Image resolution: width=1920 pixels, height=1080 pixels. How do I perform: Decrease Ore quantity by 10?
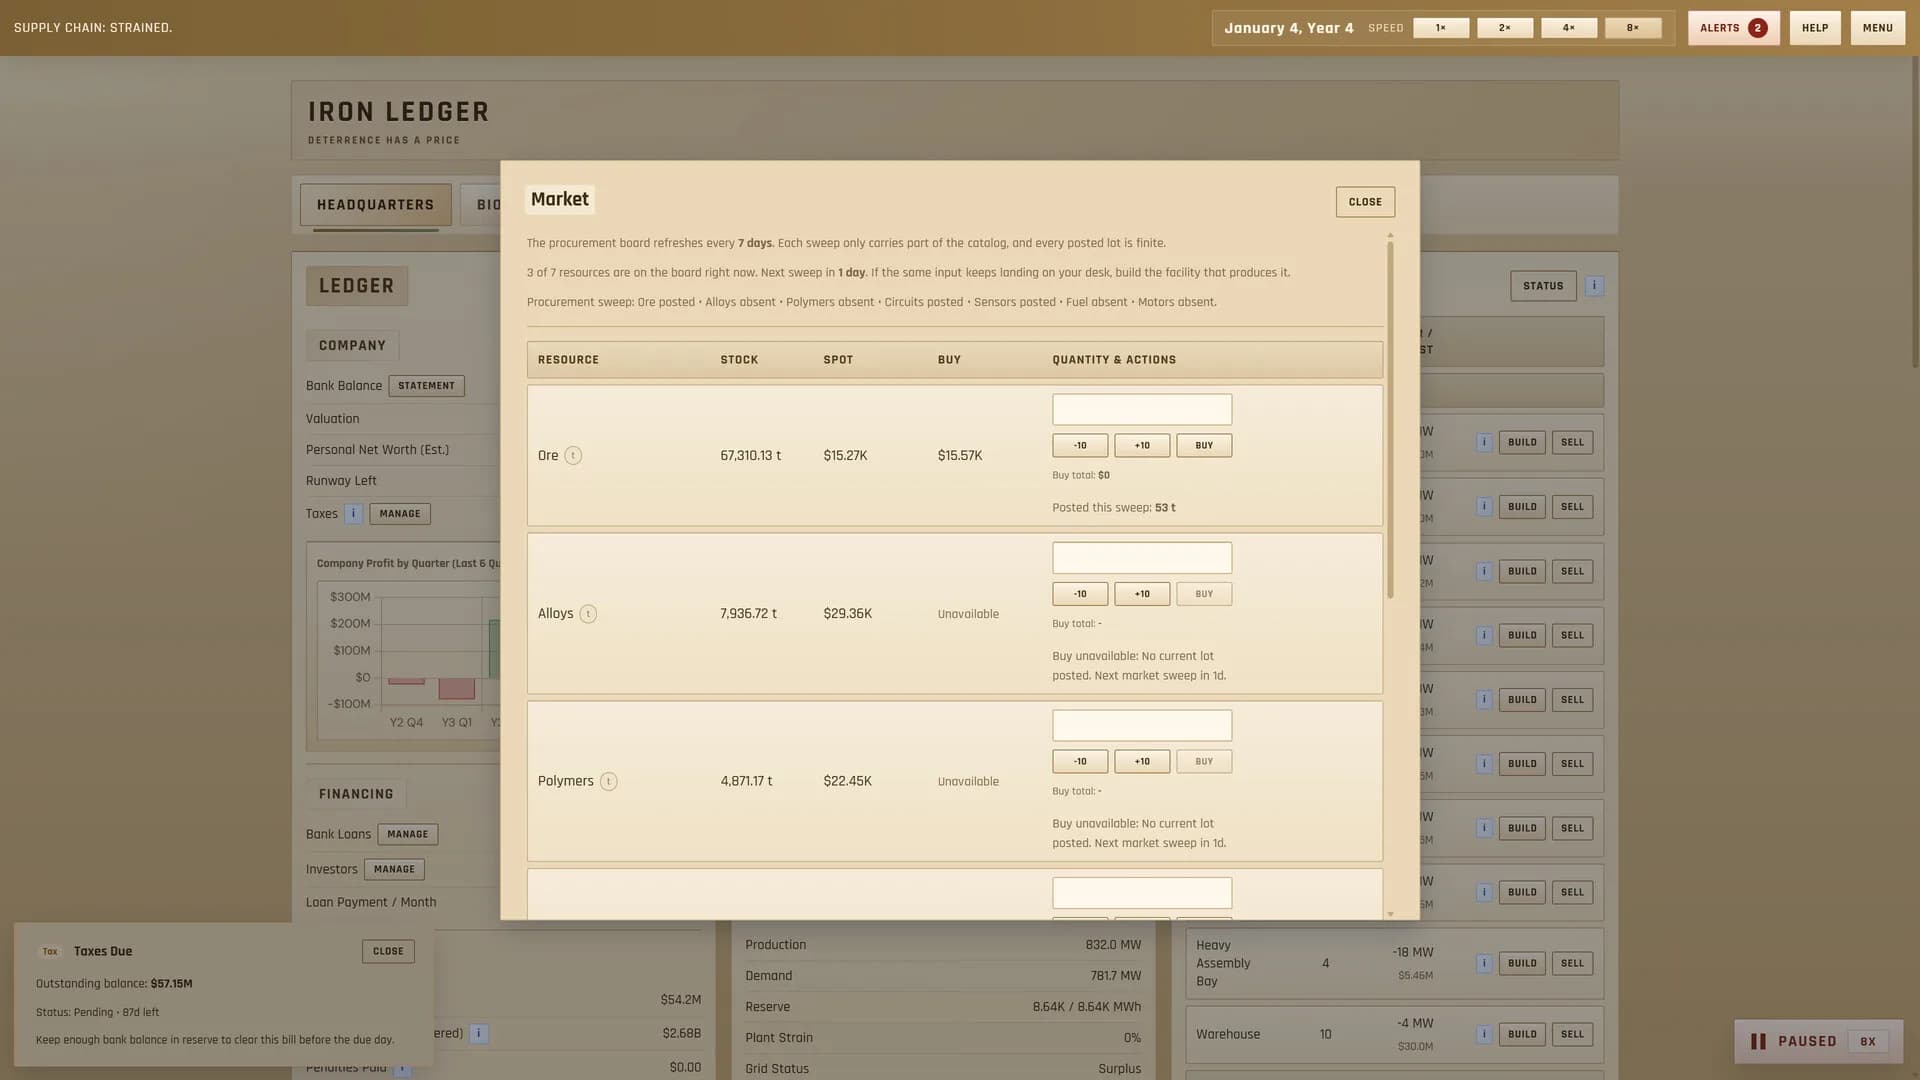click(1080, 446)
